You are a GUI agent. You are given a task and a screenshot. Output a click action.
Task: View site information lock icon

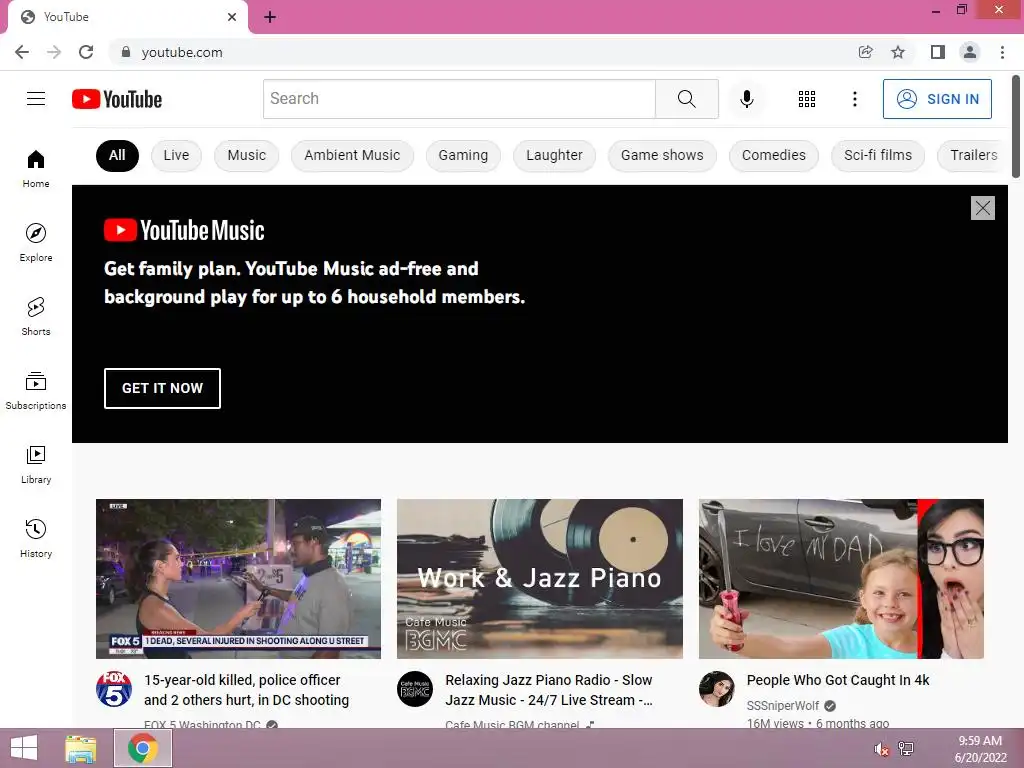pos(126,52)
